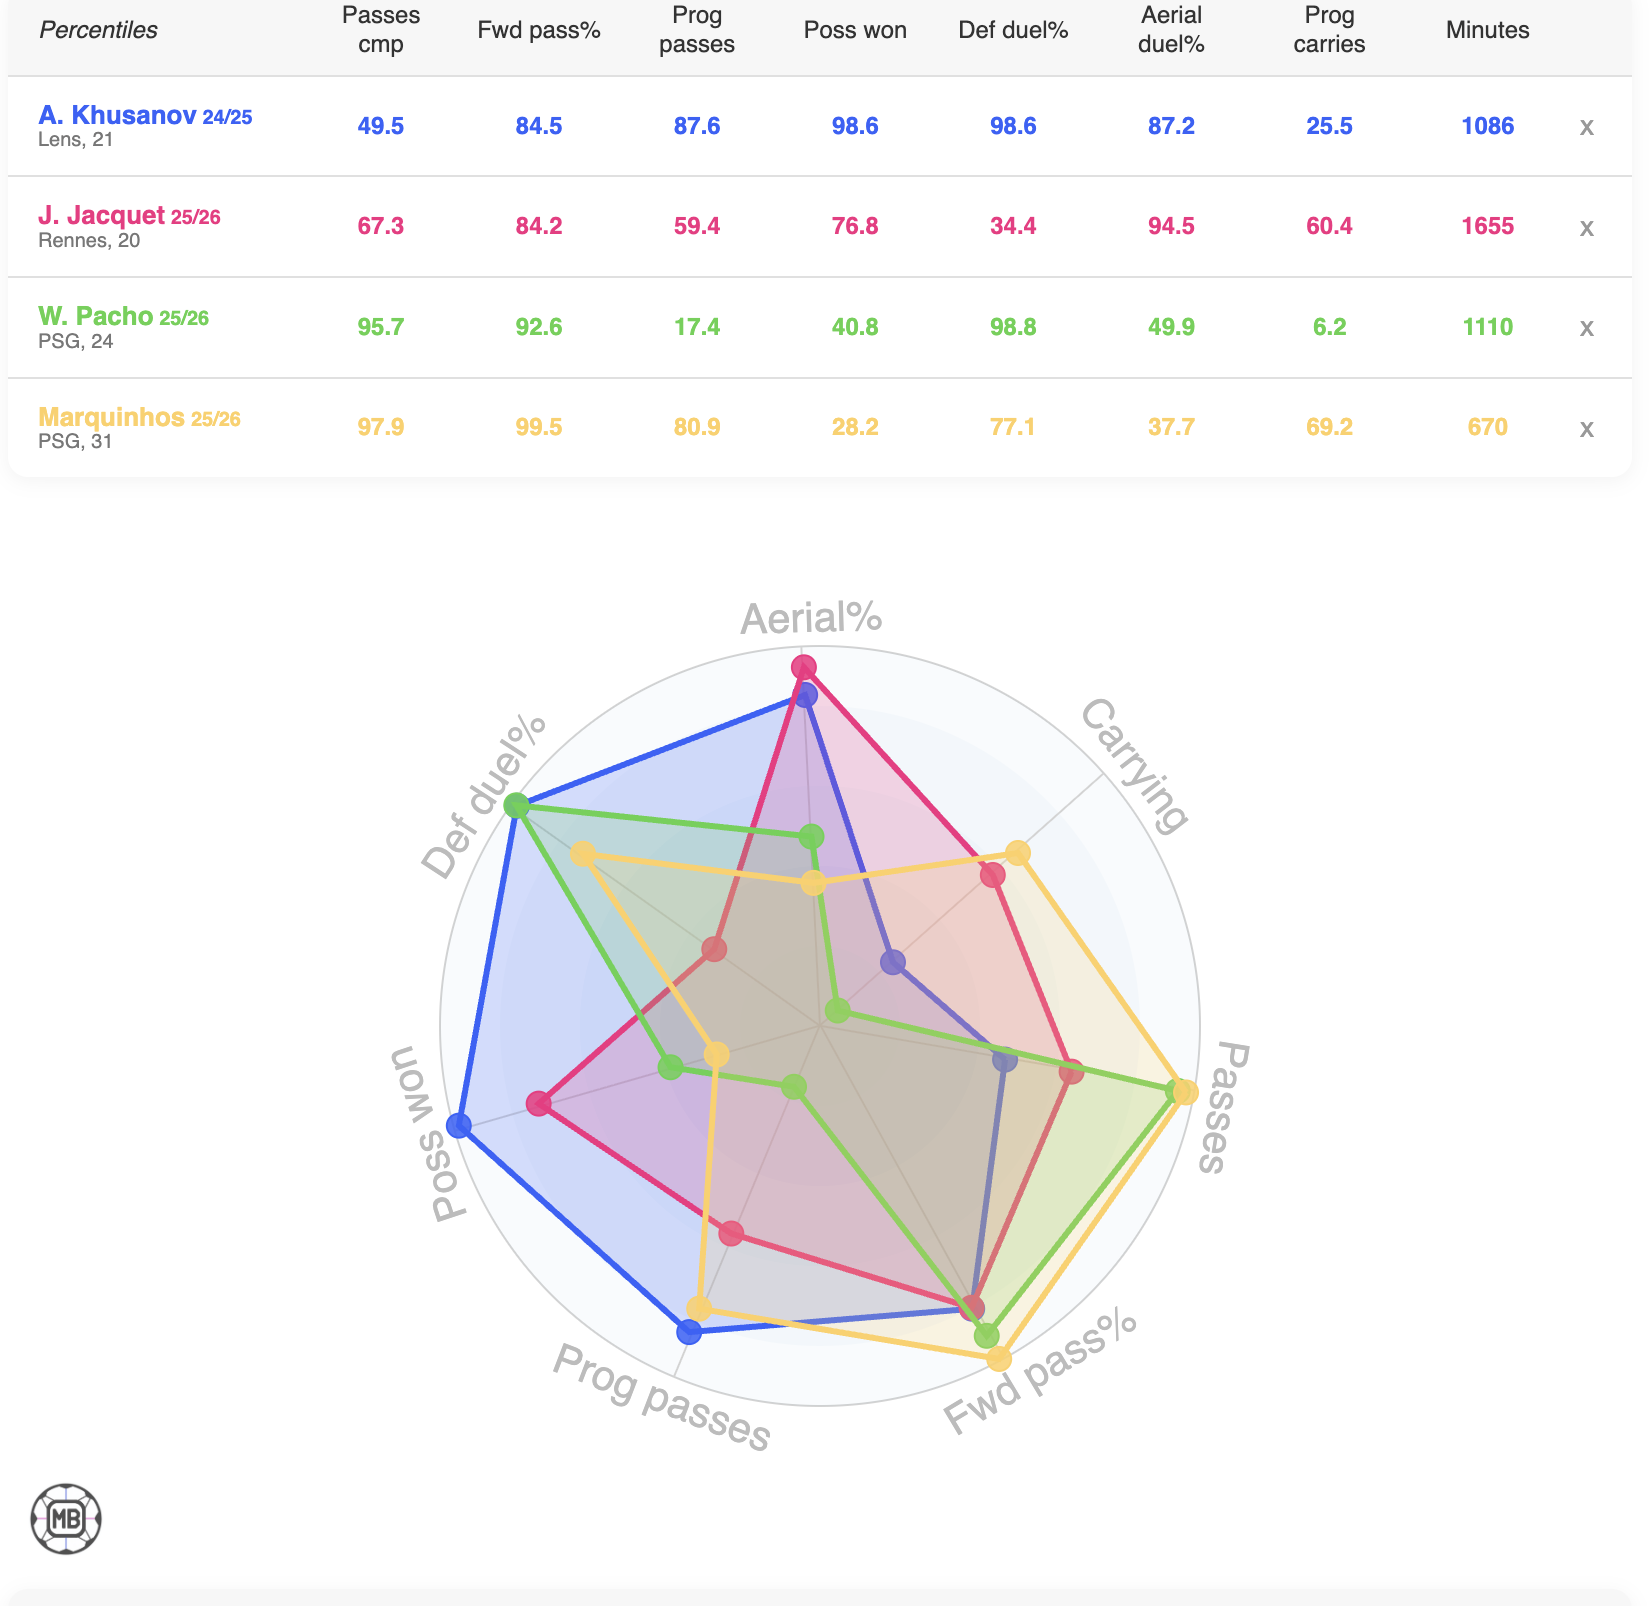Select W. Pacho player name
The height and width of the screenshot is (1606, 1650).
[95, 317]
